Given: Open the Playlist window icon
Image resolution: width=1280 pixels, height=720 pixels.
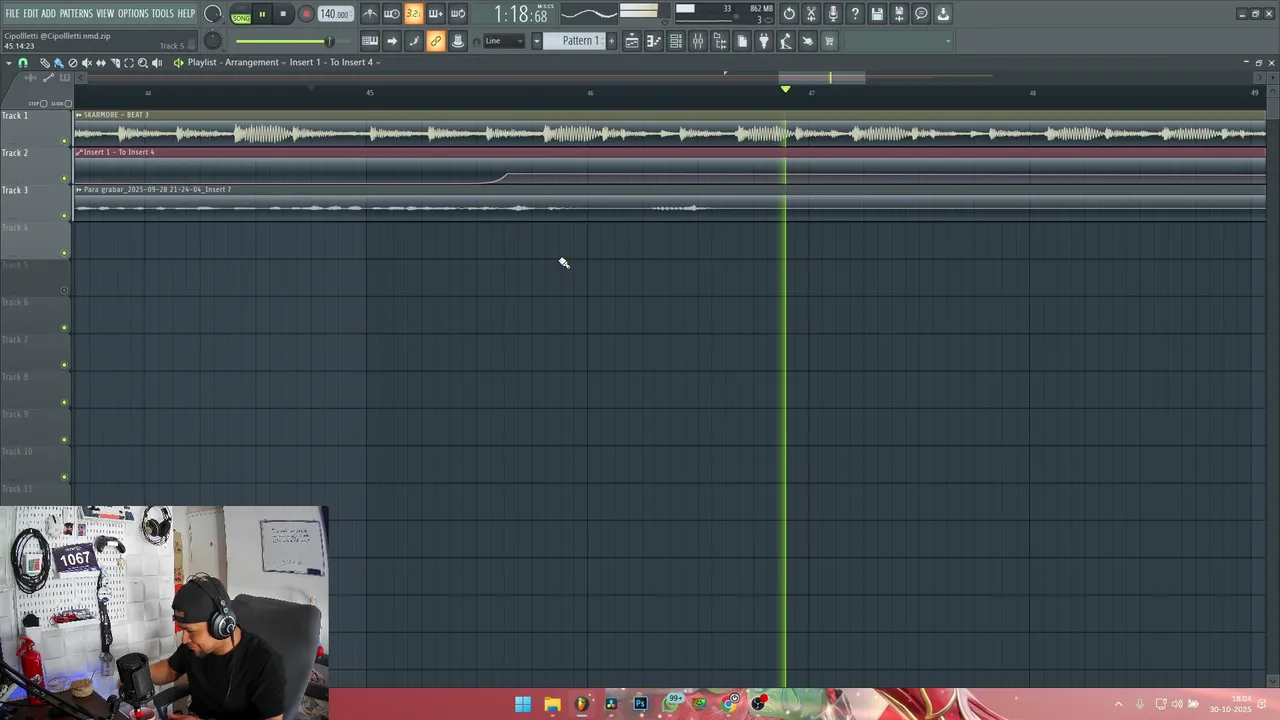Looking at the screenshot, I should (x=632, y=41).
